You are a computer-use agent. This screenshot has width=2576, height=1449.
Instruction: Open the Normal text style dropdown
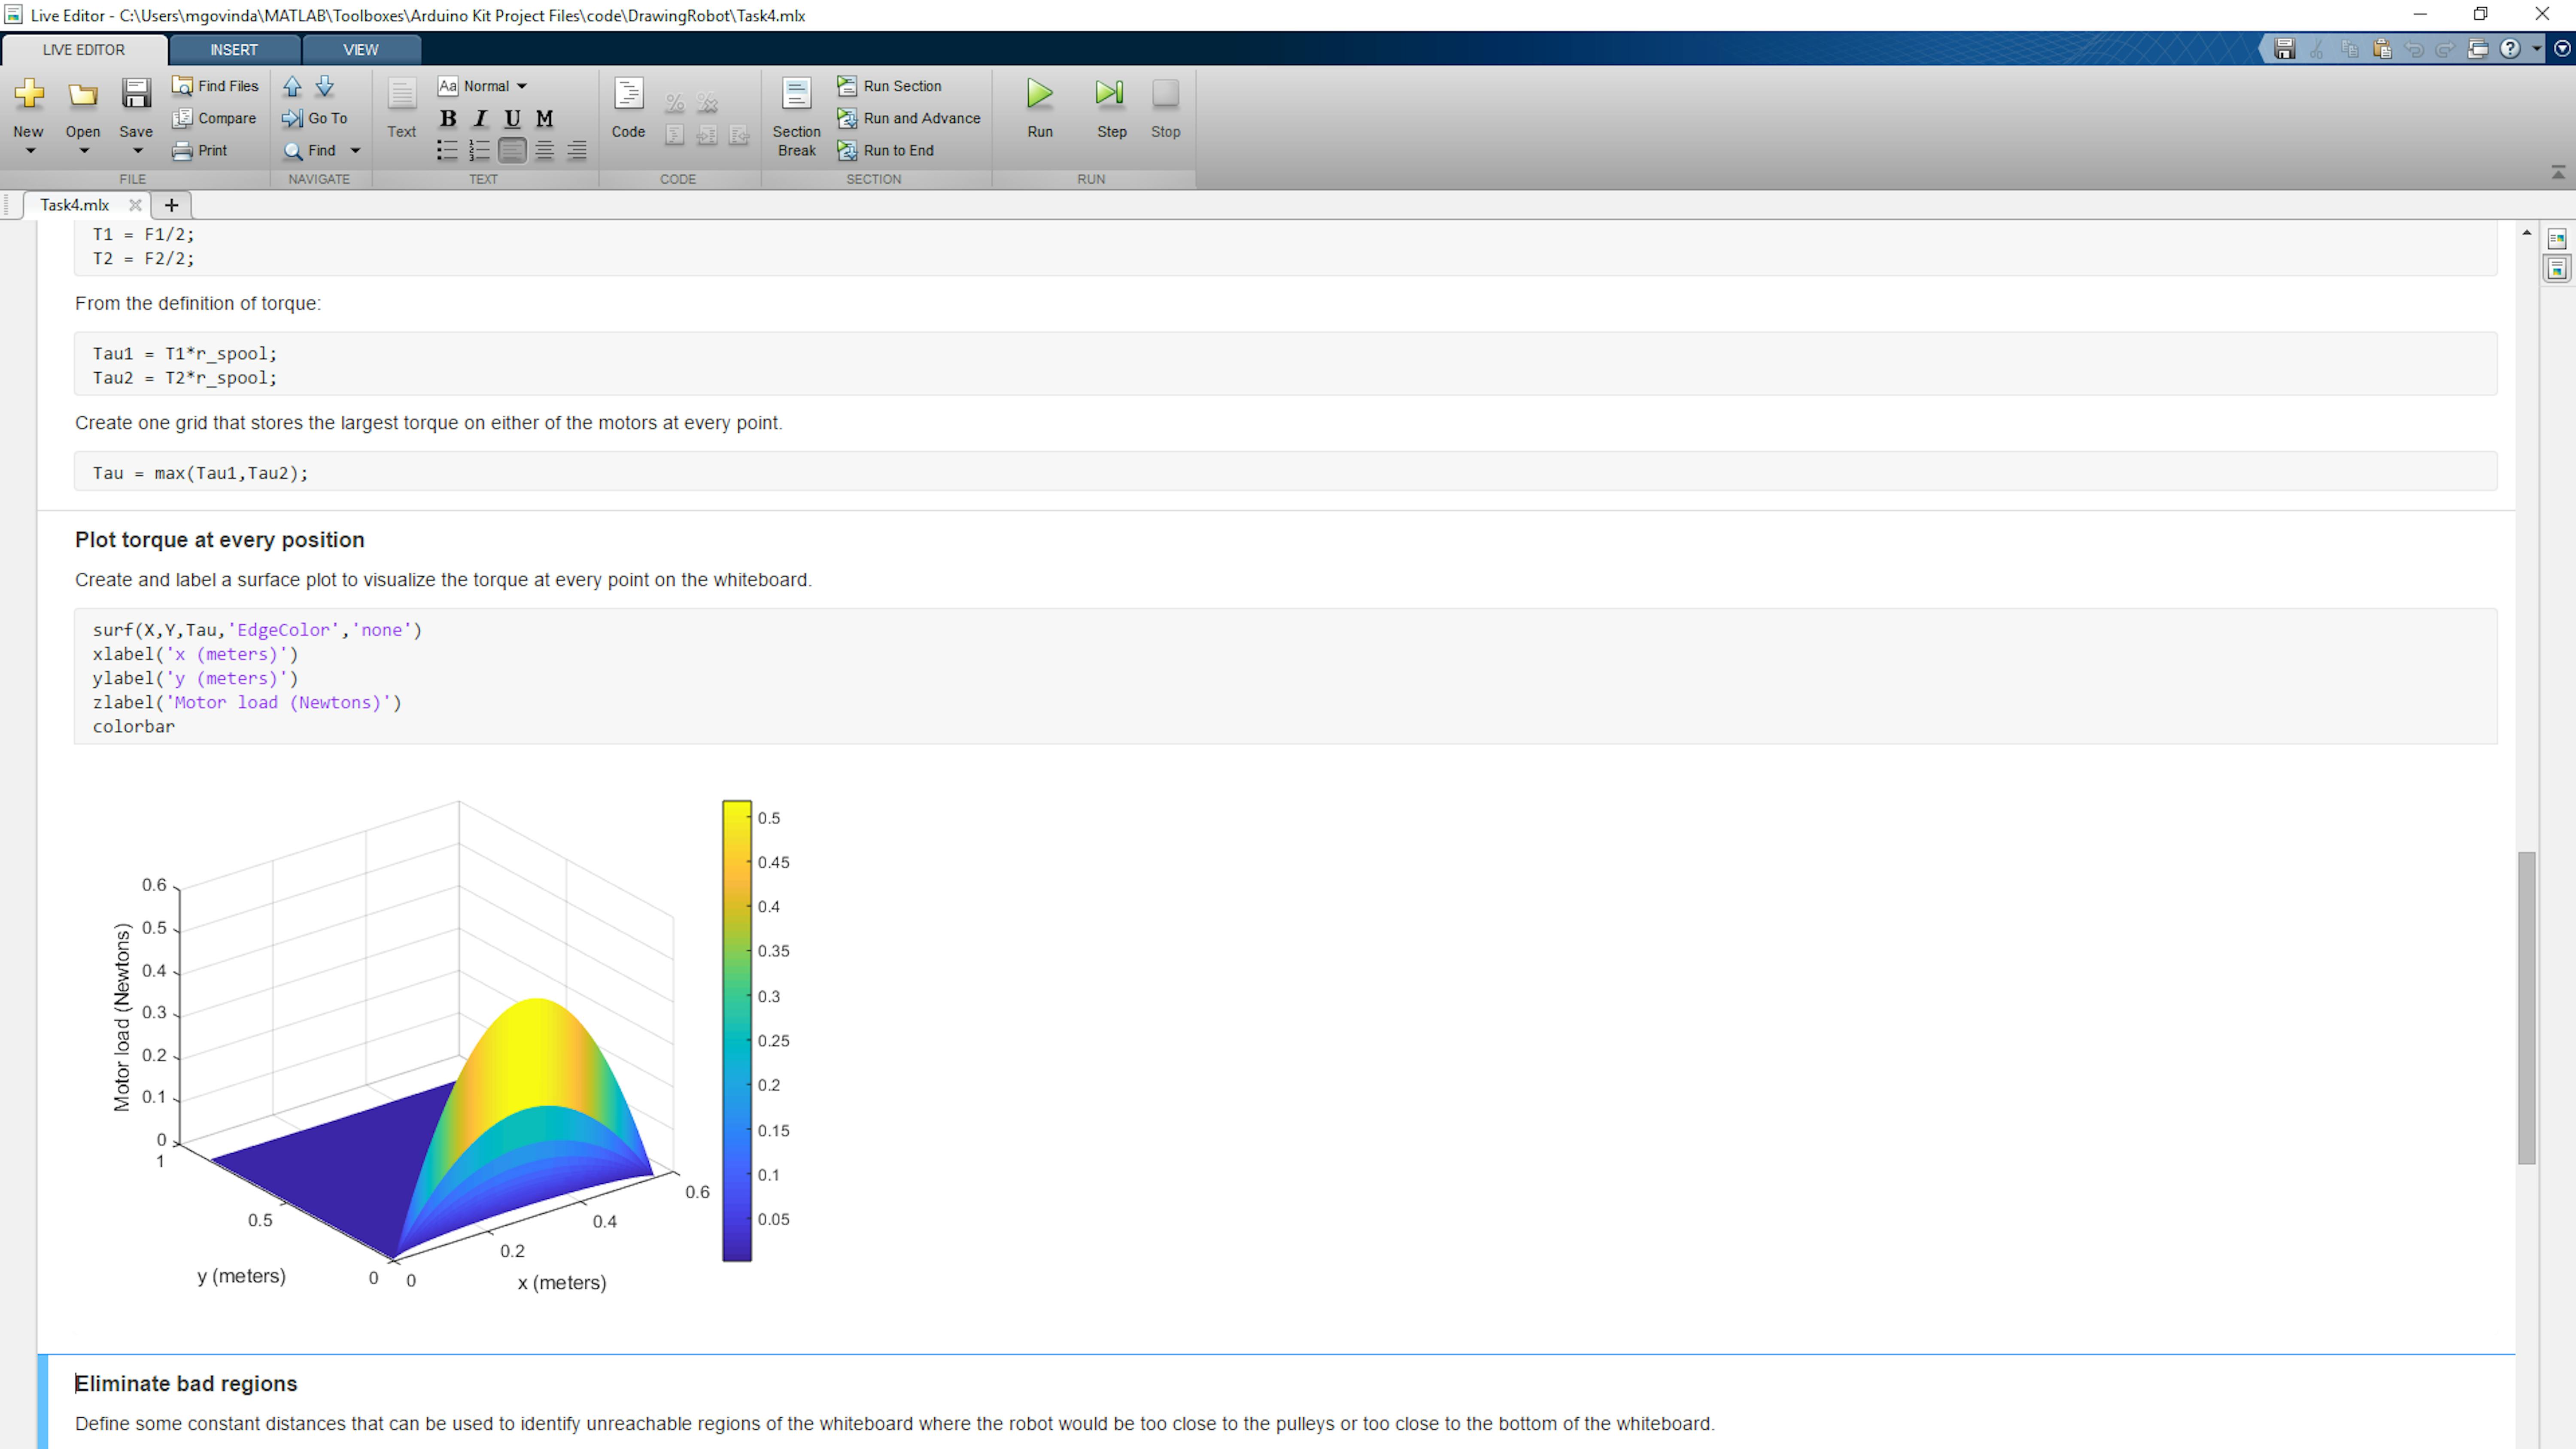click(x=482, y=86)
